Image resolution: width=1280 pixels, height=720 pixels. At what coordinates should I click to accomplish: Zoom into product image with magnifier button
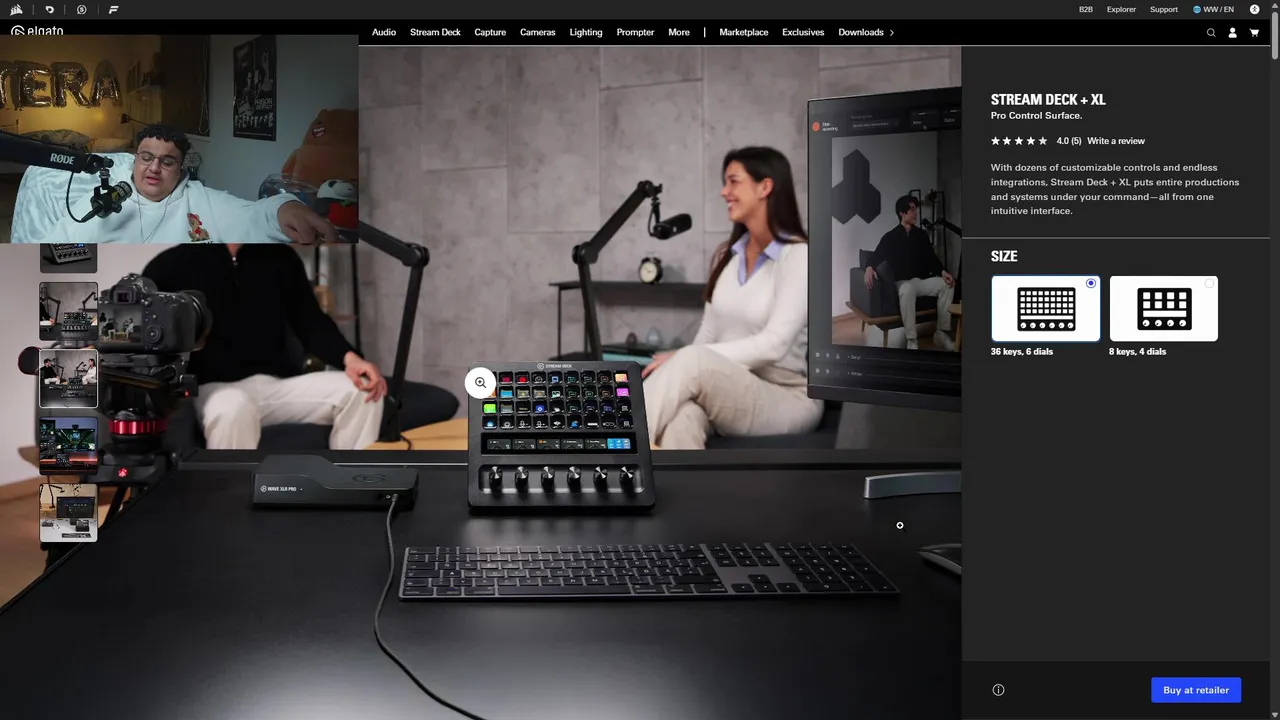pos(481,382)
